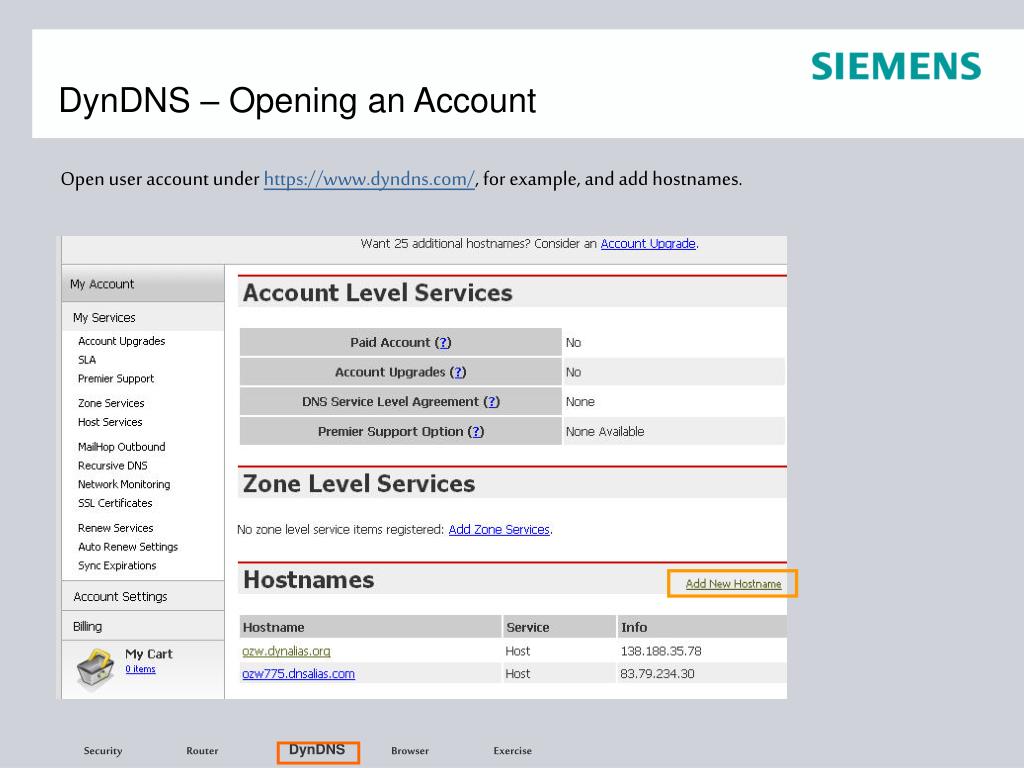This screenshot has width=1024, height=768.
Task: Go to the Browser slide section
Action: pos(410,751)
